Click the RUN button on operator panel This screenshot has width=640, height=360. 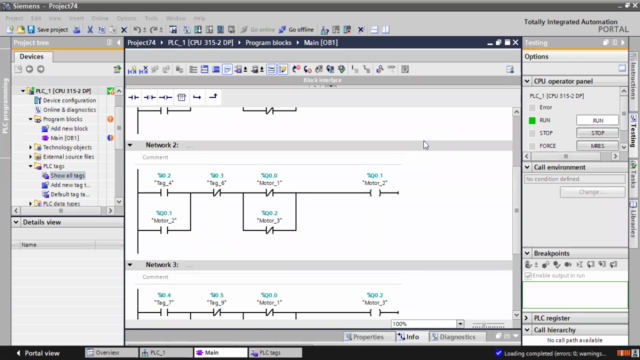pyautogui.click(x=598, y=120)
